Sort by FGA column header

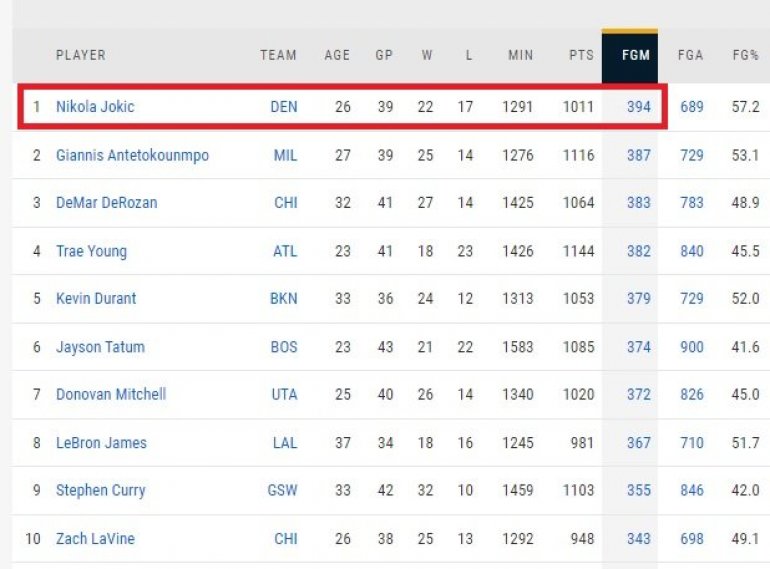(x=690, y=55)
